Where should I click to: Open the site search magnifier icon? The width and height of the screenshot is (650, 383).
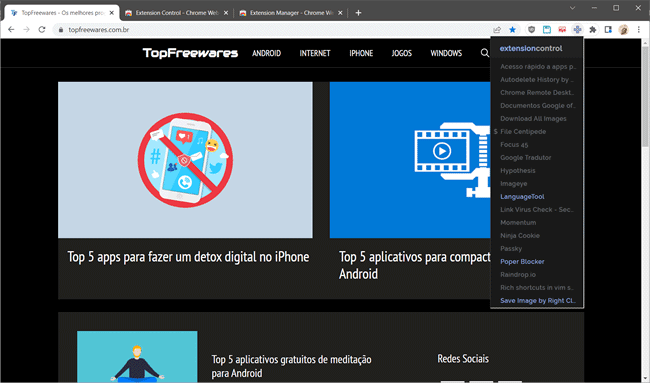[485, 53]
